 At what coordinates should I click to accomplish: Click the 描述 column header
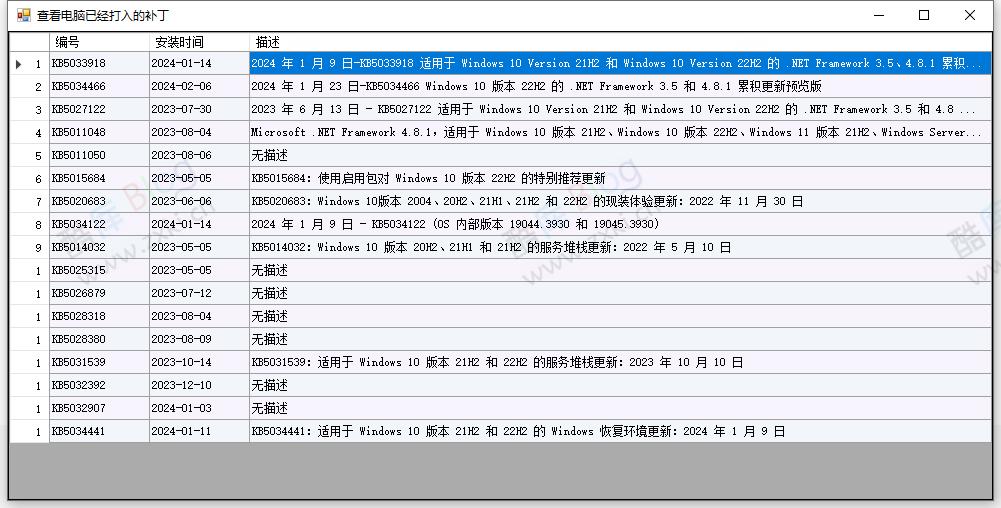(620, 42)
